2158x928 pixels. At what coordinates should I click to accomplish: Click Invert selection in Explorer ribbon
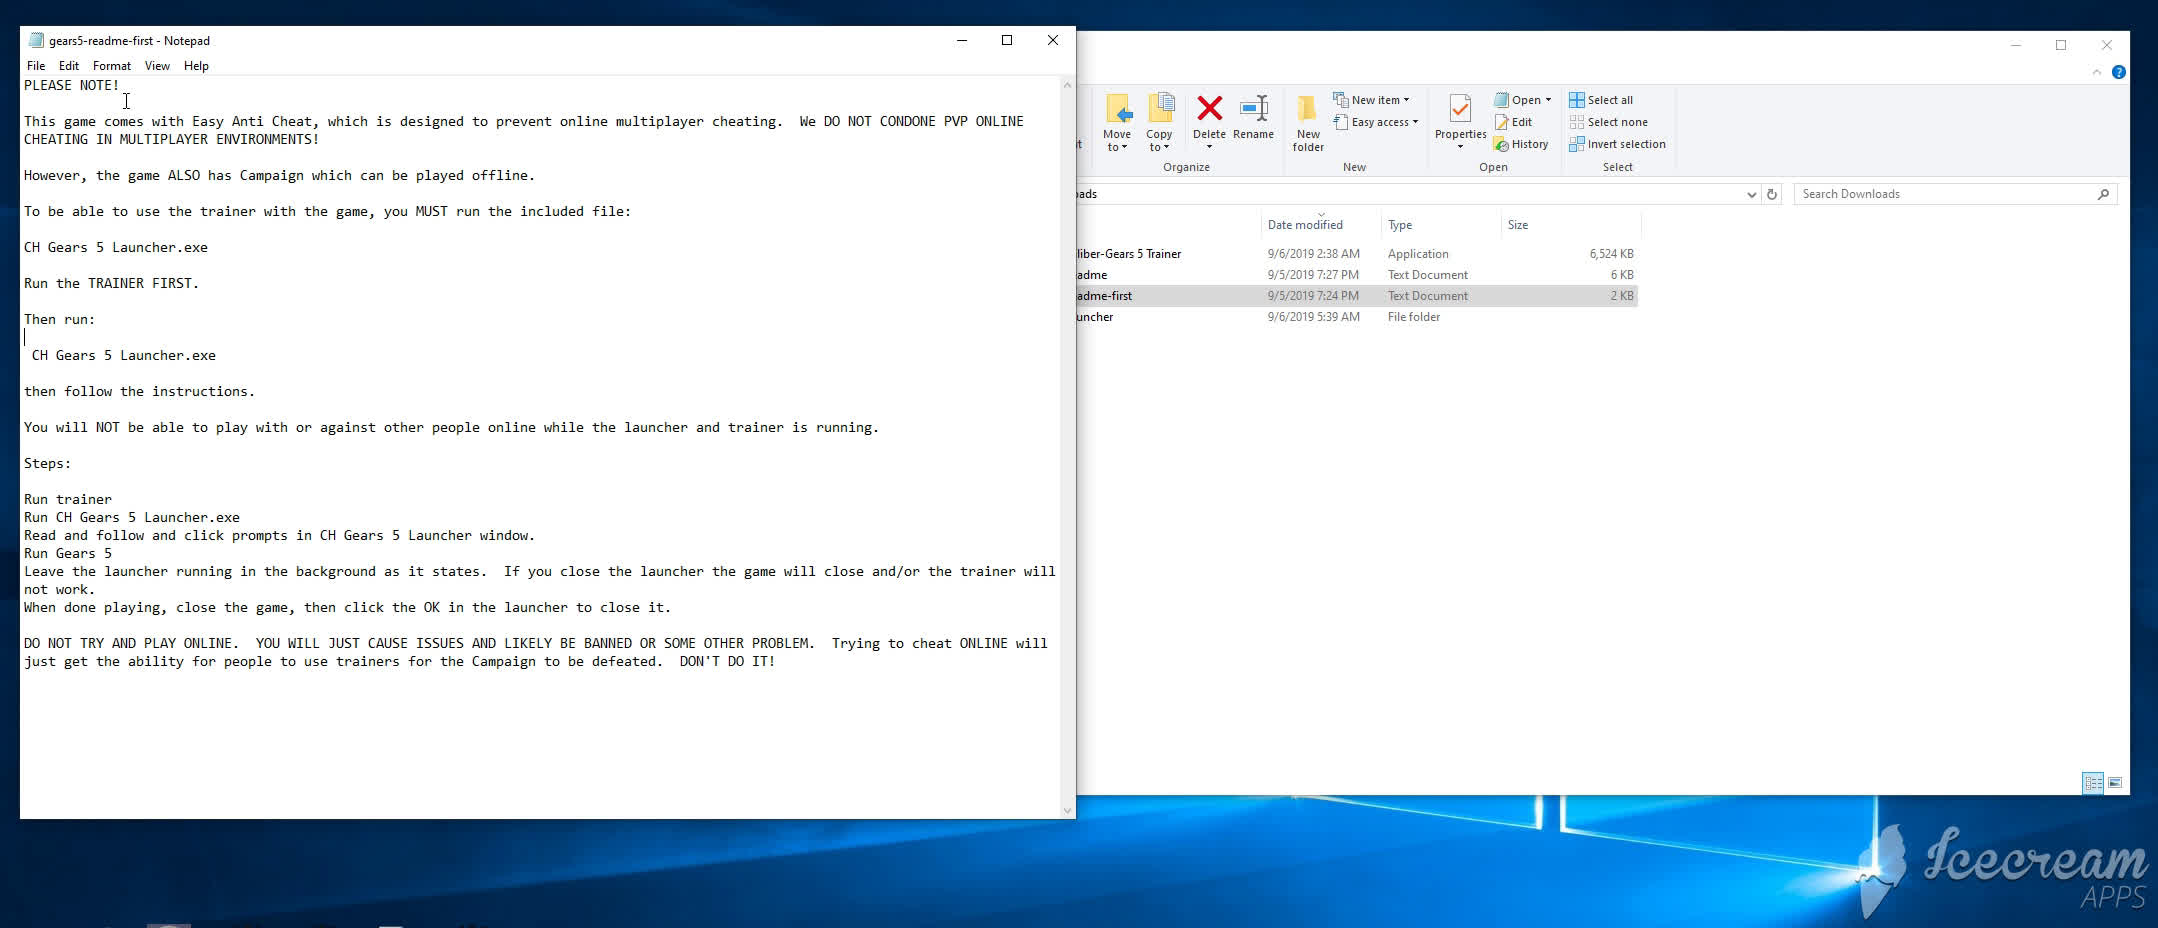pos(1617,144)
